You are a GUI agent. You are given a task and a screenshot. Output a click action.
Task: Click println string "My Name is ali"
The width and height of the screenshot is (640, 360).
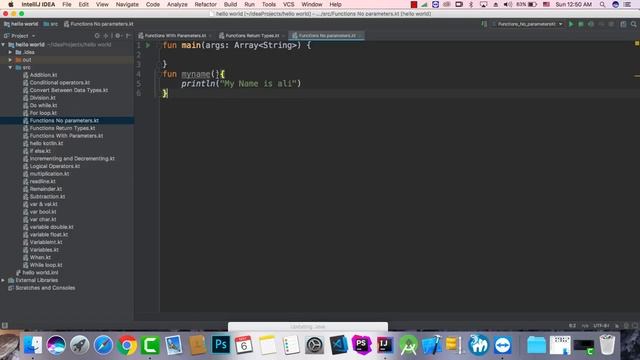(x=258, y=84)
